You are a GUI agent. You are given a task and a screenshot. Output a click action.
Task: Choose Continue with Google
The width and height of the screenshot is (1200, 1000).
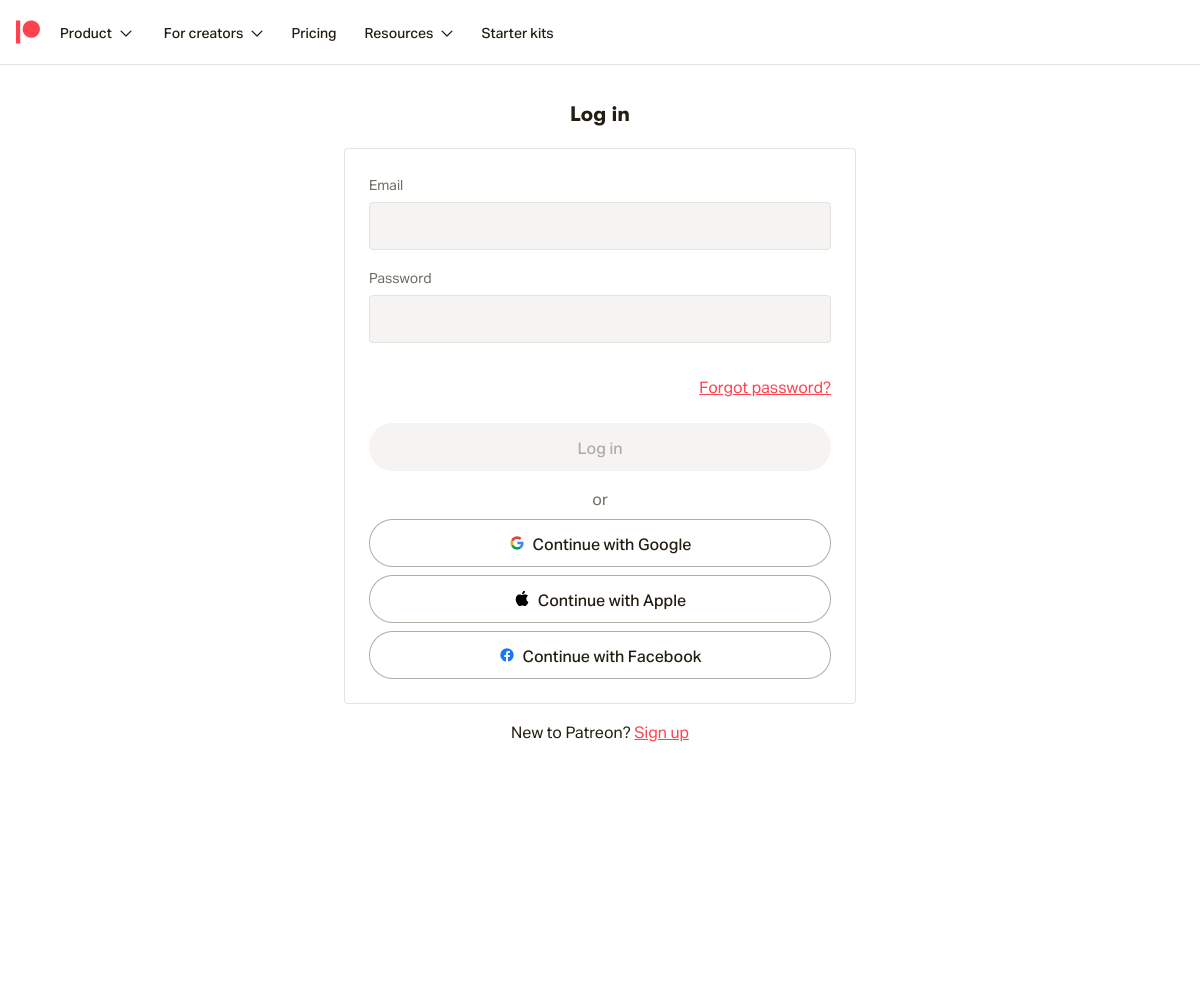pyautogui.click(x=600, y=543)
